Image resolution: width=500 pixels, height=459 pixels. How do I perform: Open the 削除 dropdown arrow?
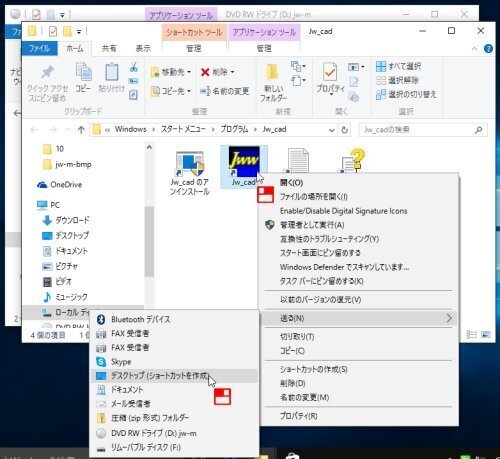tap(232, 72)
